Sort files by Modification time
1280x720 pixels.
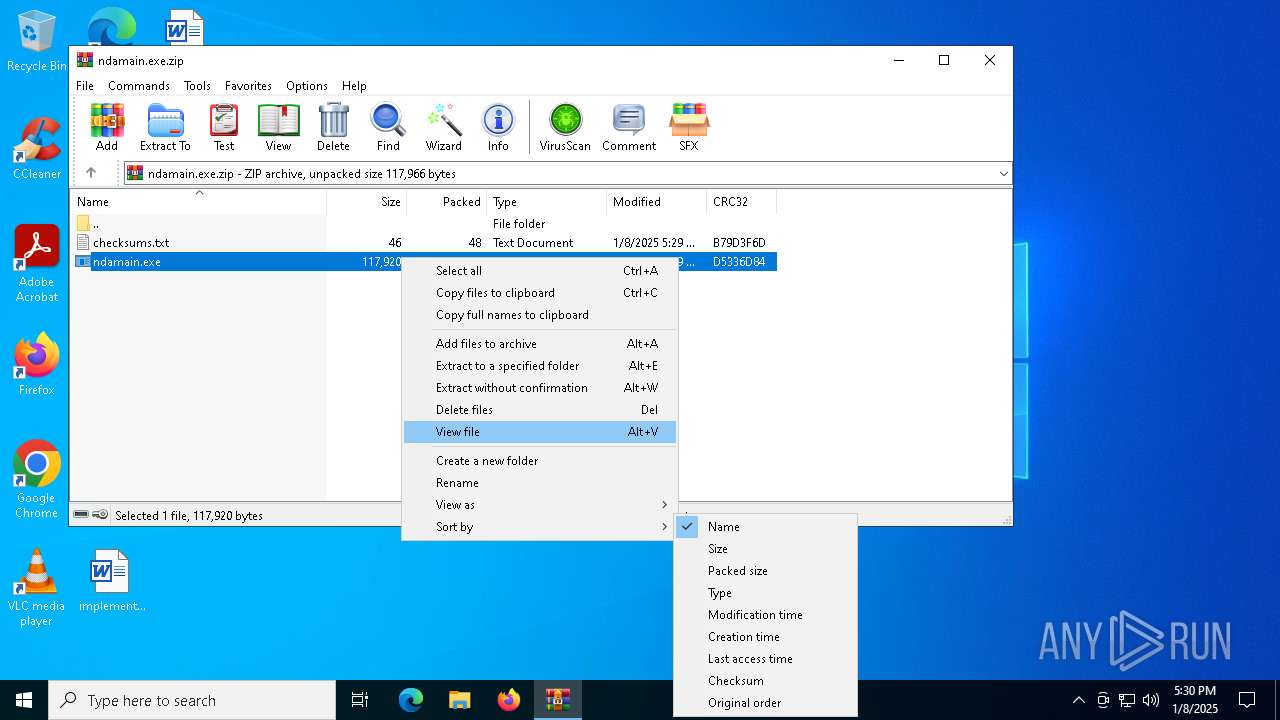[x=765, y=615]
